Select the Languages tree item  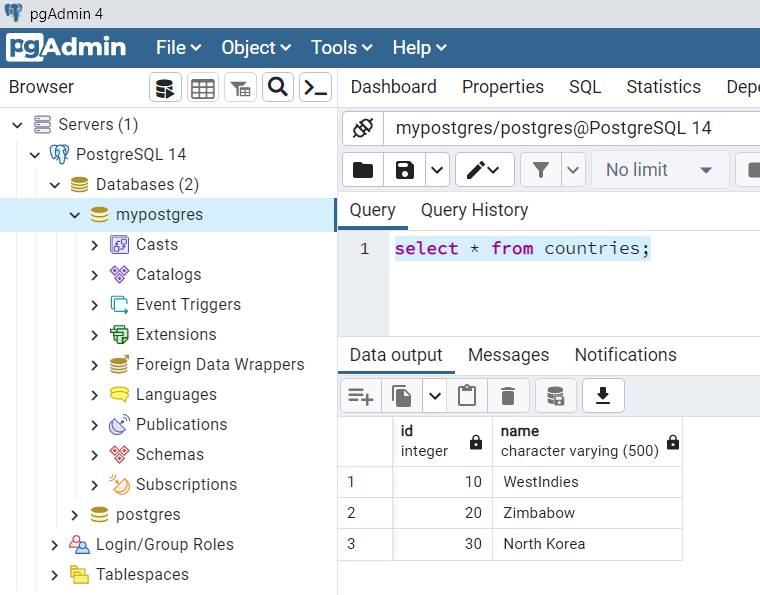point(176,394)
